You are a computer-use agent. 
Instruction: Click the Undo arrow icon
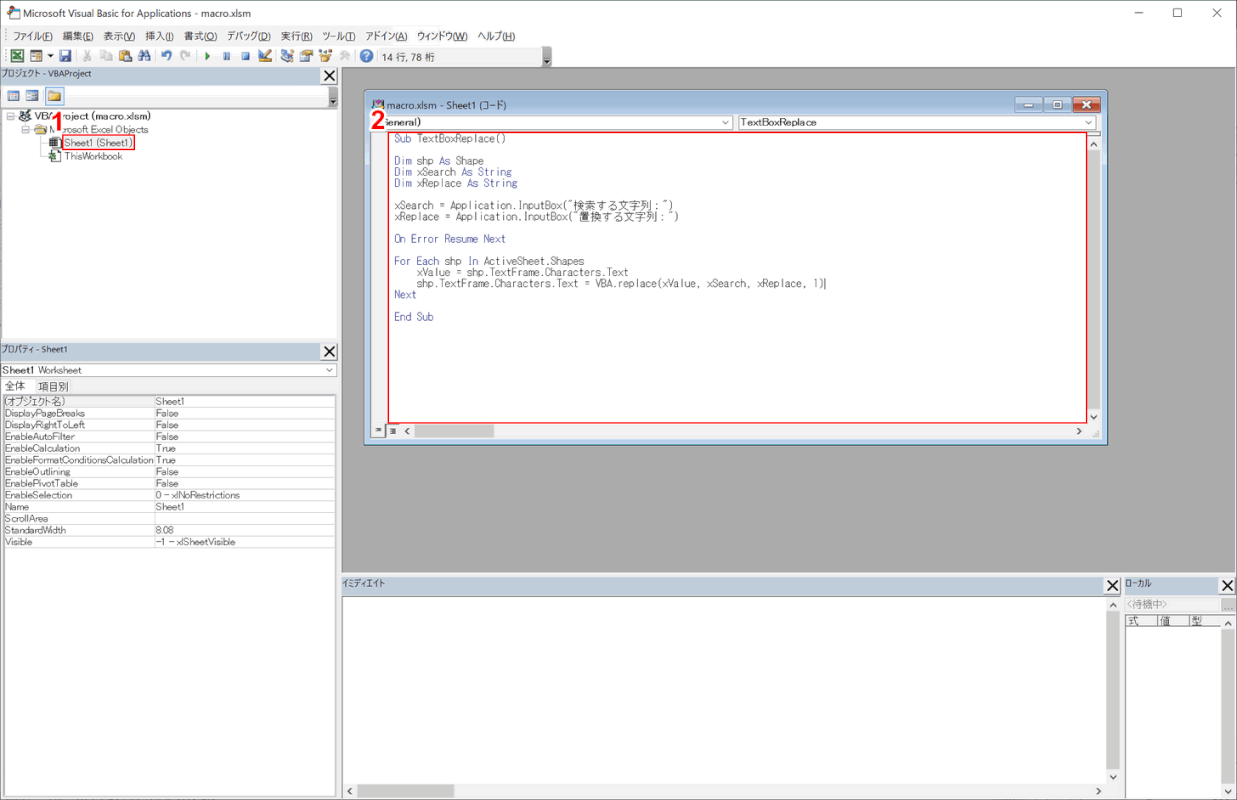pyautogui.click(x=167, y=56)
